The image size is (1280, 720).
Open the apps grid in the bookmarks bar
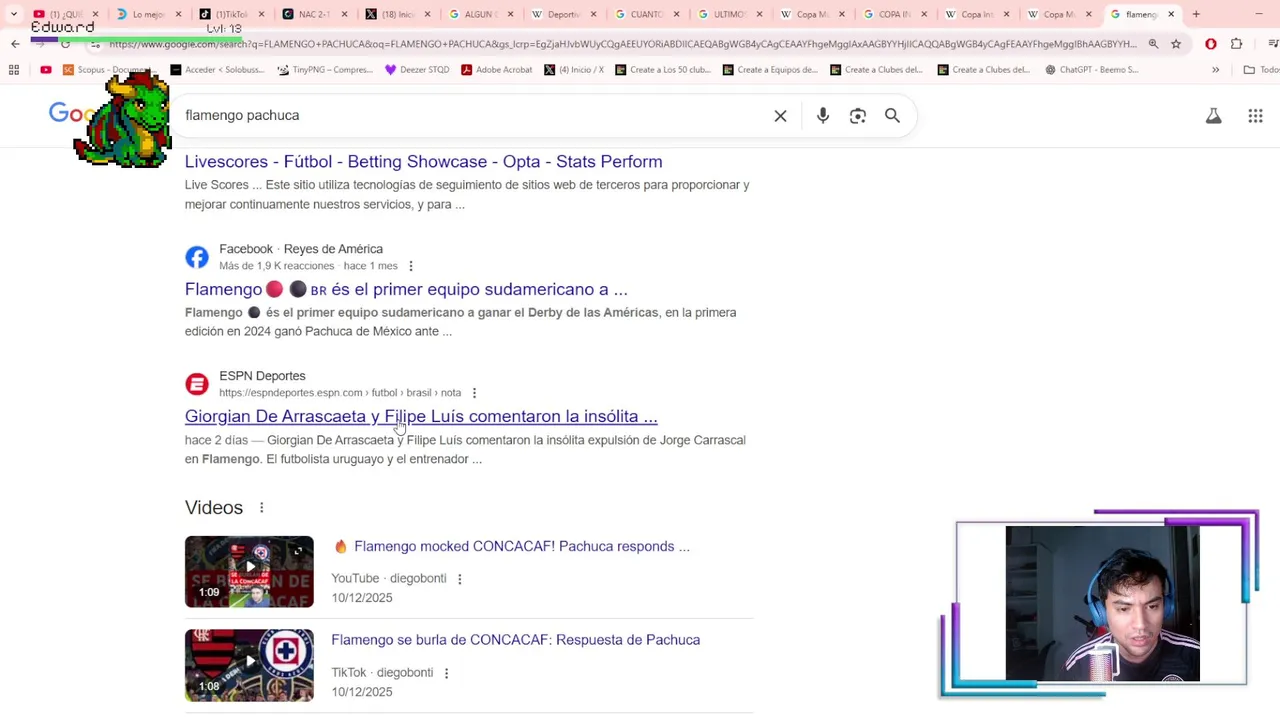point(14,70)
